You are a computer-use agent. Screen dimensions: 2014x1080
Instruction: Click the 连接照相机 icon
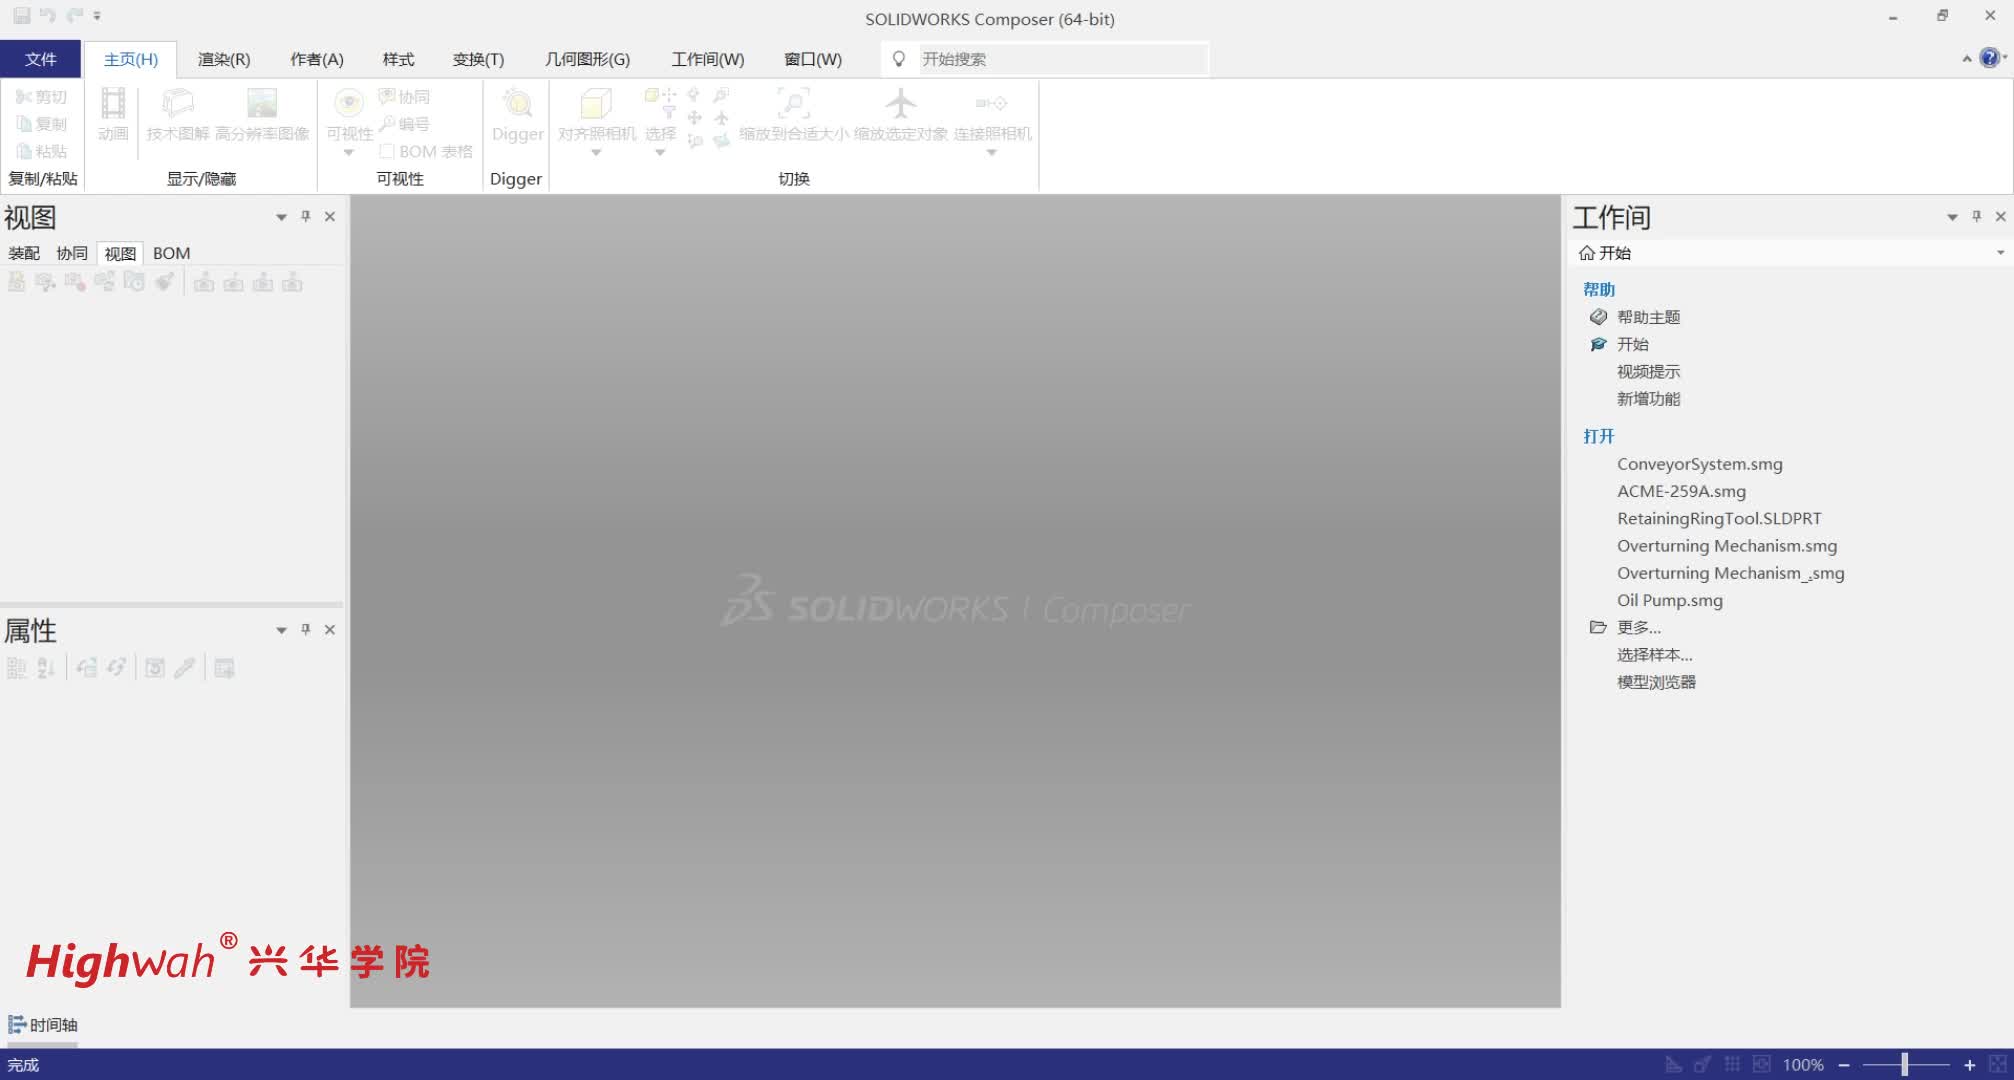pyautogui.click(x=991, y=103)
